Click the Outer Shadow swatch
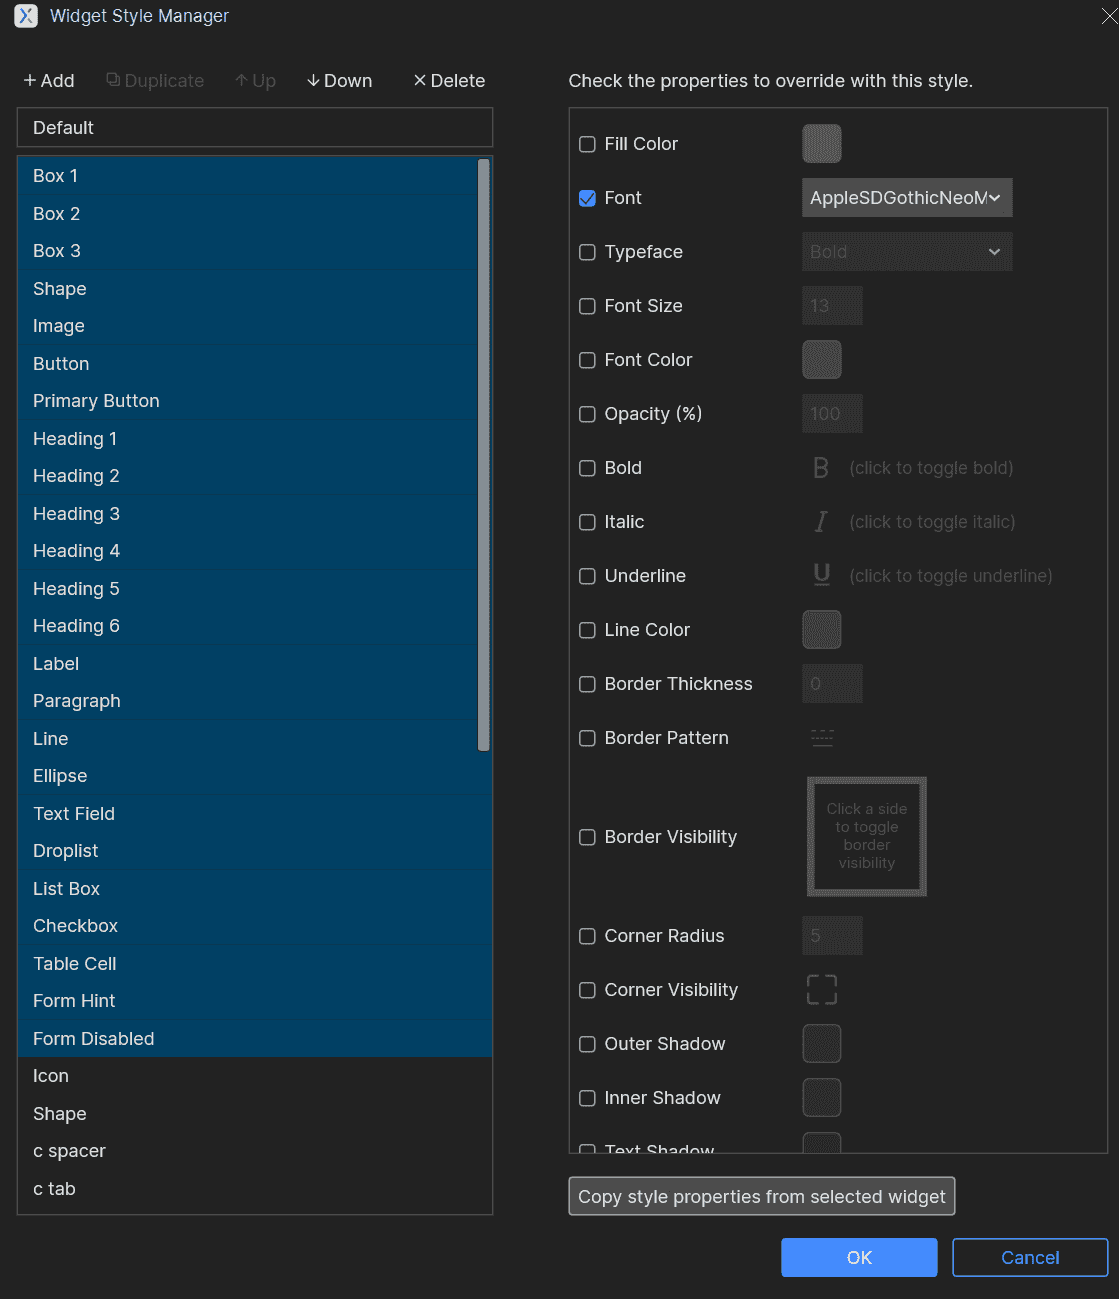Viewport: 1119px width, 1299px height. point(822,1044)
